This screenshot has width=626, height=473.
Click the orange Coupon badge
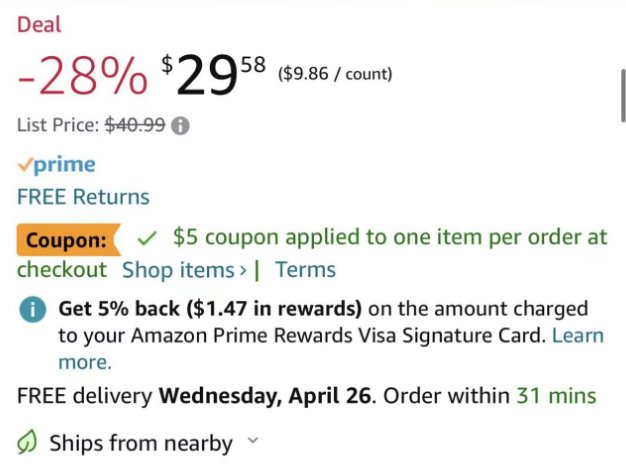coord(66,240)
